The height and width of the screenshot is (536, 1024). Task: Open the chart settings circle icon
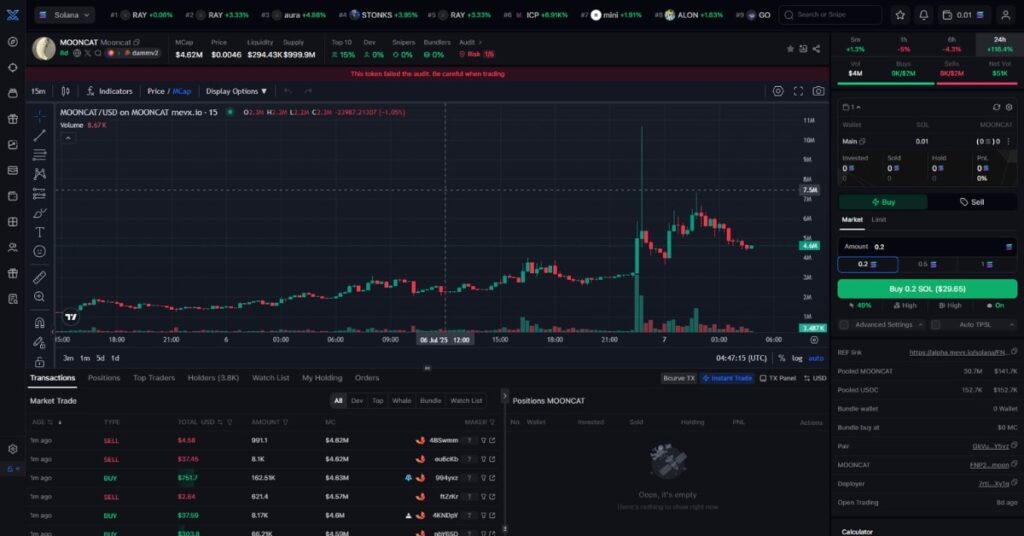(778, 91)
